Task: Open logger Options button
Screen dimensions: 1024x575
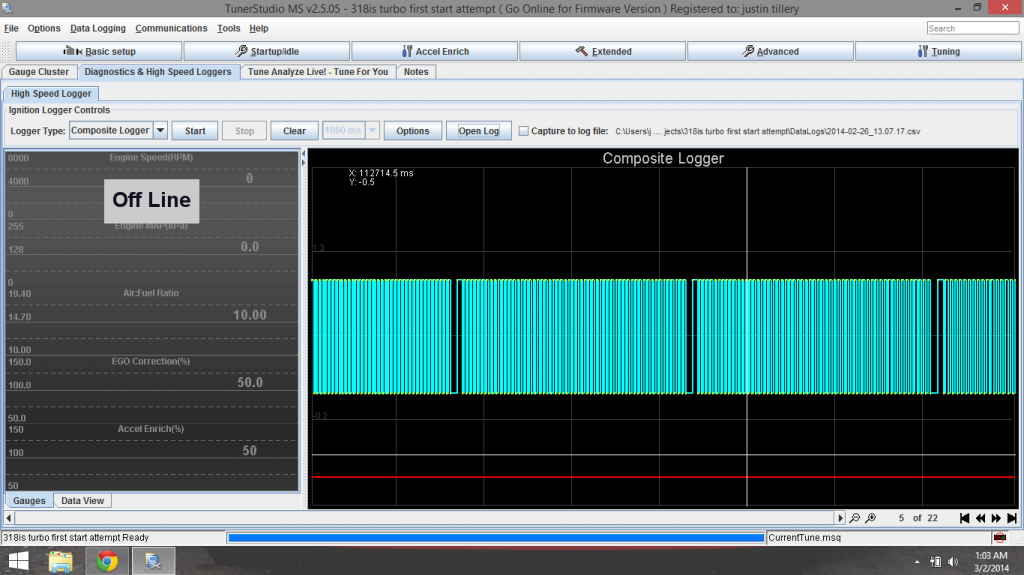Action: [x=413, y=131]
